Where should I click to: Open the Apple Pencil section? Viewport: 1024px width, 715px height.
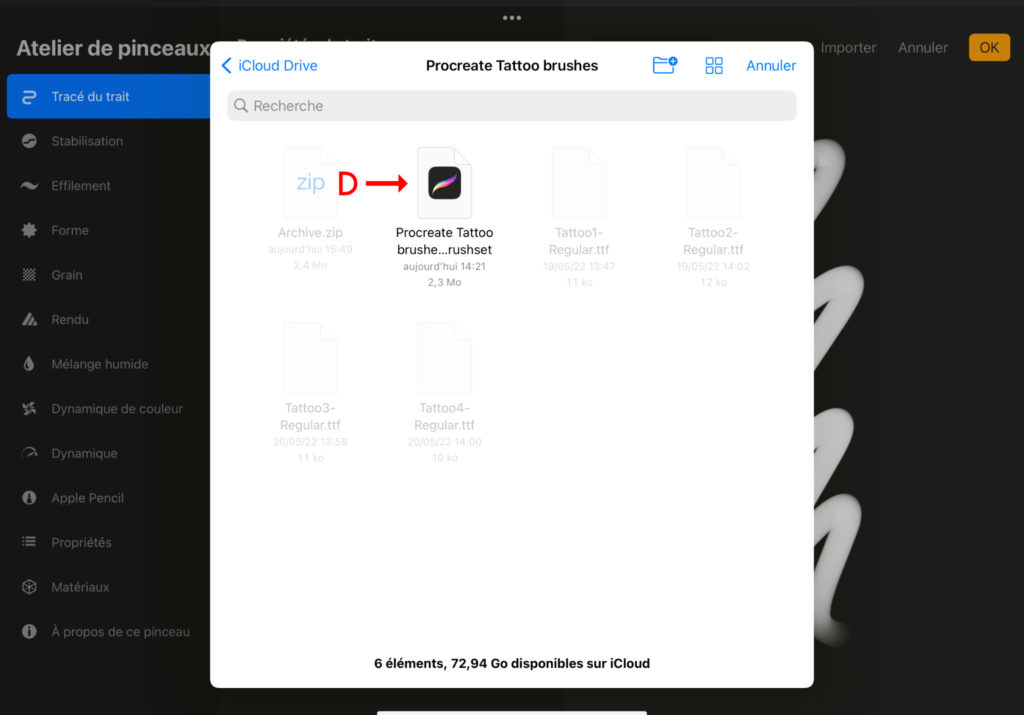[x=108, y=498]
